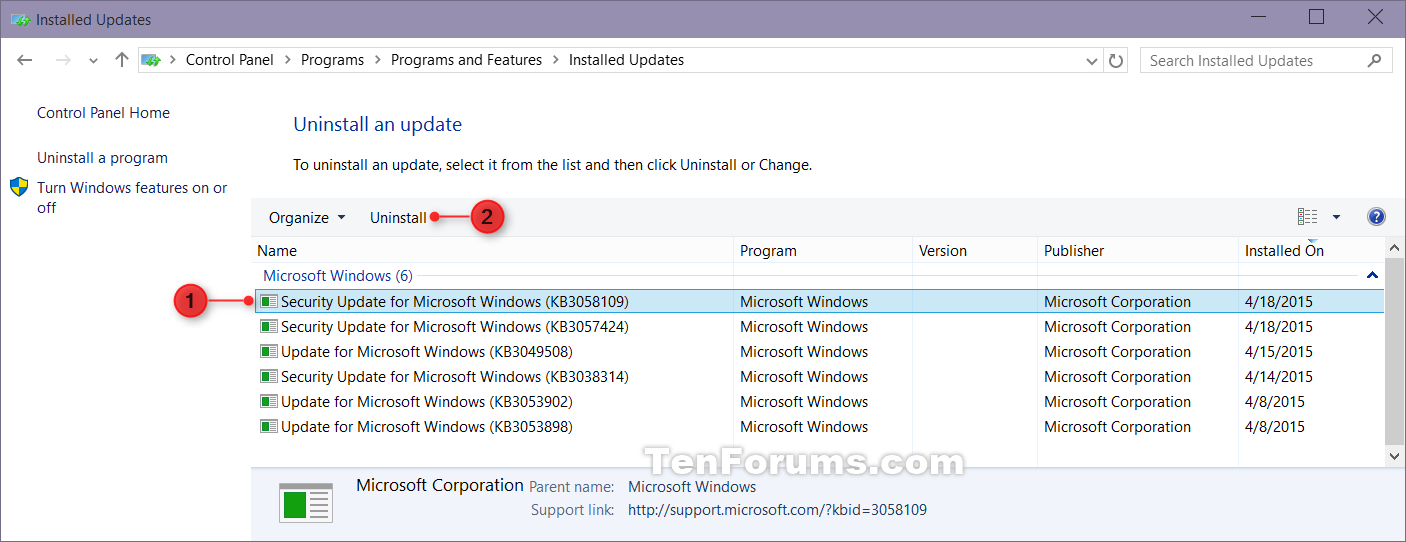
Task: Select Update for Microsoft Windows KB3049508
Action: tap(819, 351)
